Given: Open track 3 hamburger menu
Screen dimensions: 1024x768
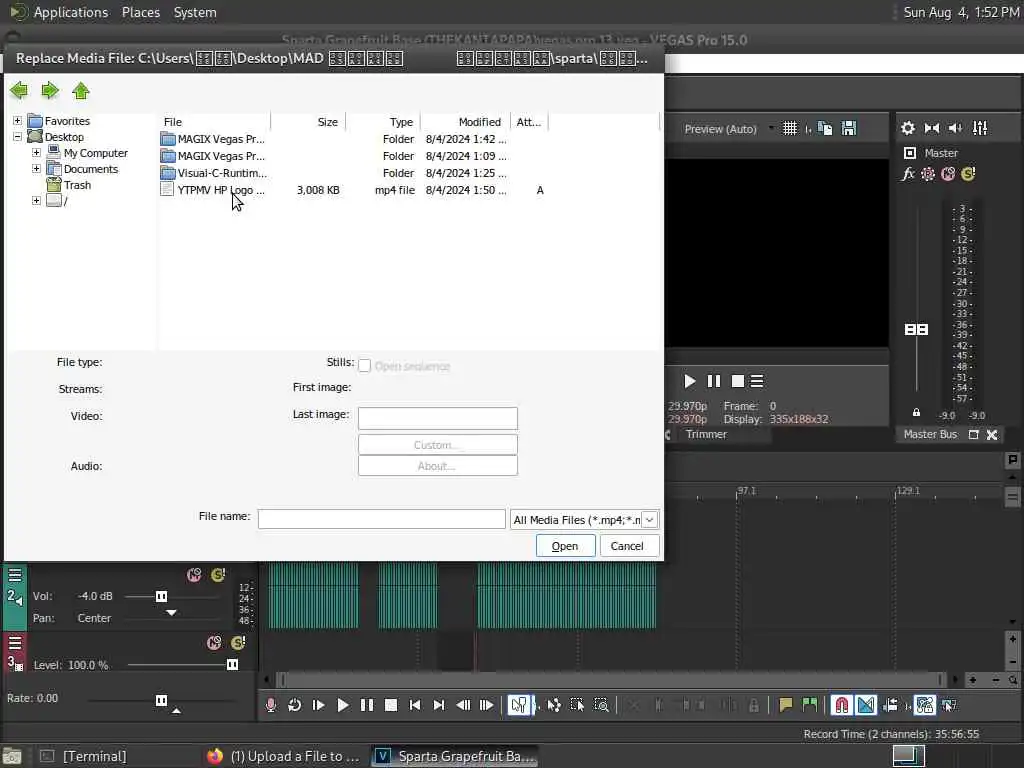Looking at the screenshot, I should coord(14,643).
